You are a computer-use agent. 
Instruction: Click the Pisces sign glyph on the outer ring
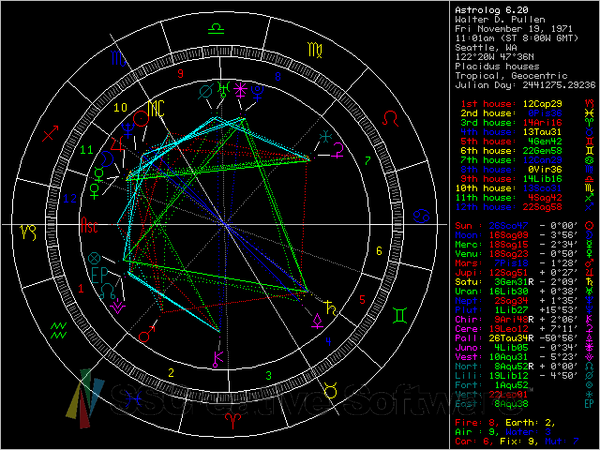(x=134, y=399)
